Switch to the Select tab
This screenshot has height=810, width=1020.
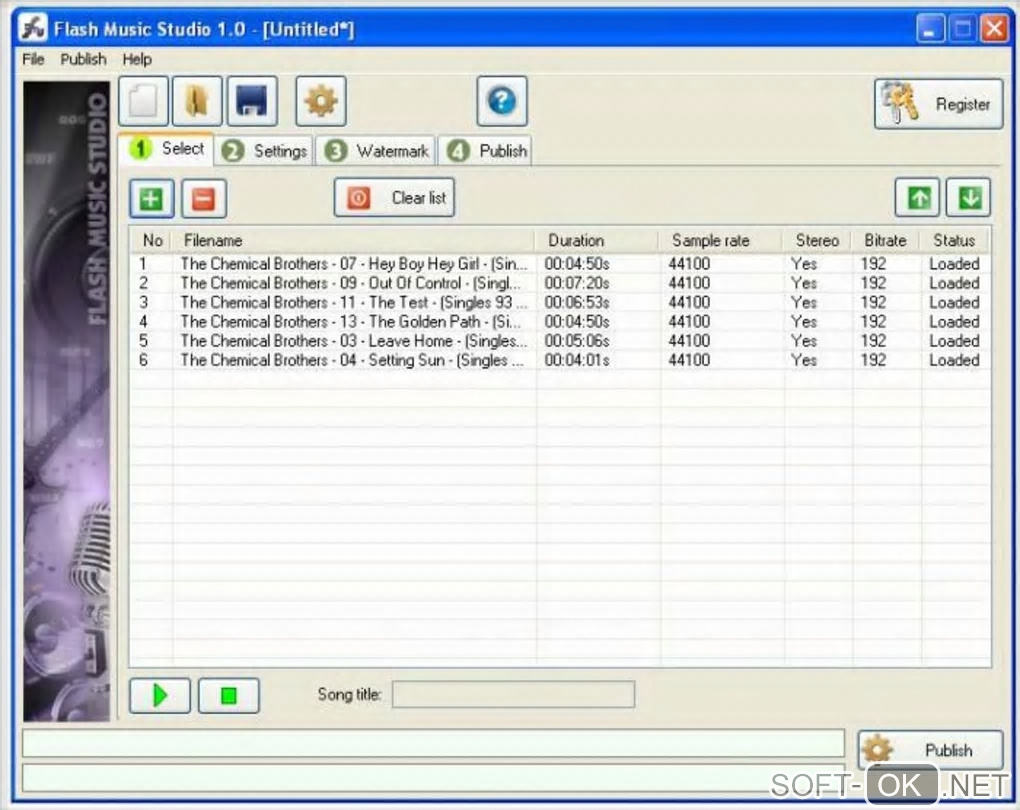tap(168, 149)
